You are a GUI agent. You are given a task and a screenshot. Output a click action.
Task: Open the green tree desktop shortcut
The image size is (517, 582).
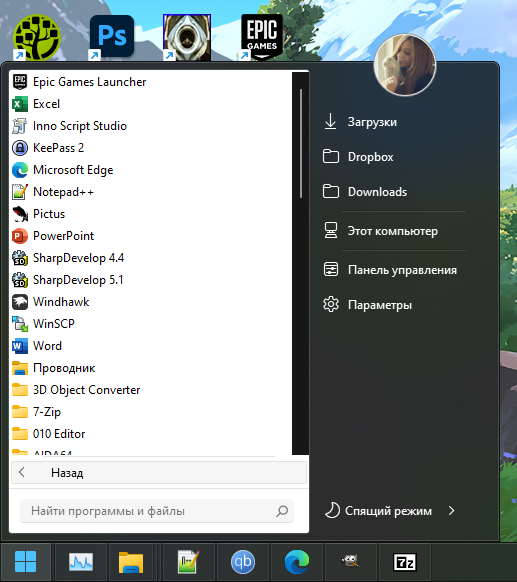[36, 37]
